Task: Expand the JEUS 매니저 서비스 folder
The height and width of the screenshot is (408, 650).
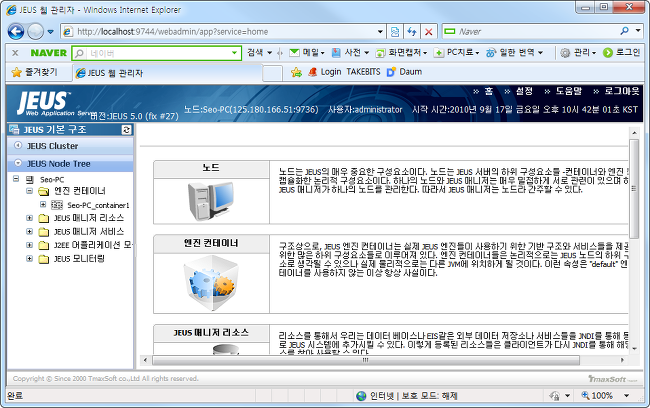Action: coord(29,231)
